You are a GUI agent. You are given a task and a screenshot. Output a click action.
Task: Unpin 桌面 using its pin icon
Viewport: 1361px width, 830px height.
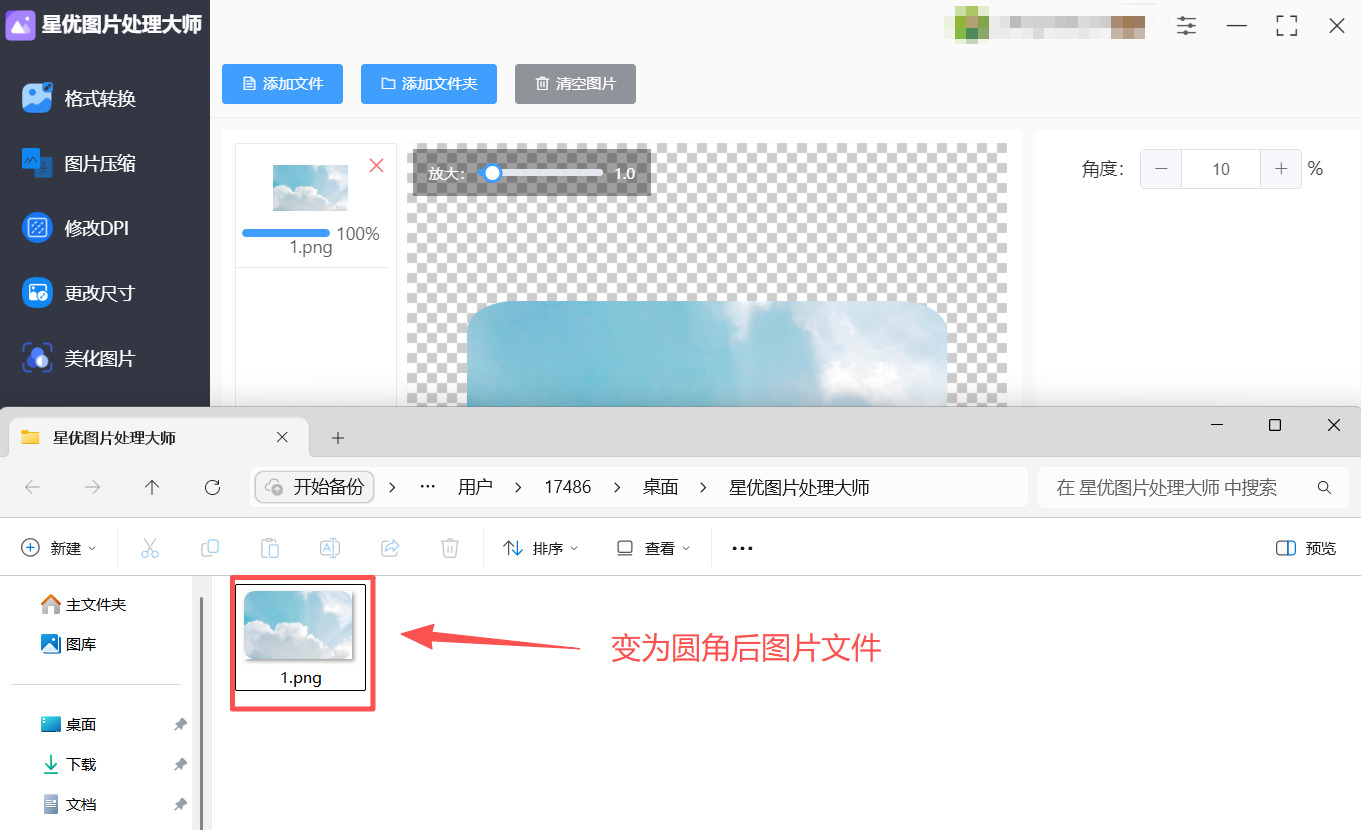coord(180,724)
